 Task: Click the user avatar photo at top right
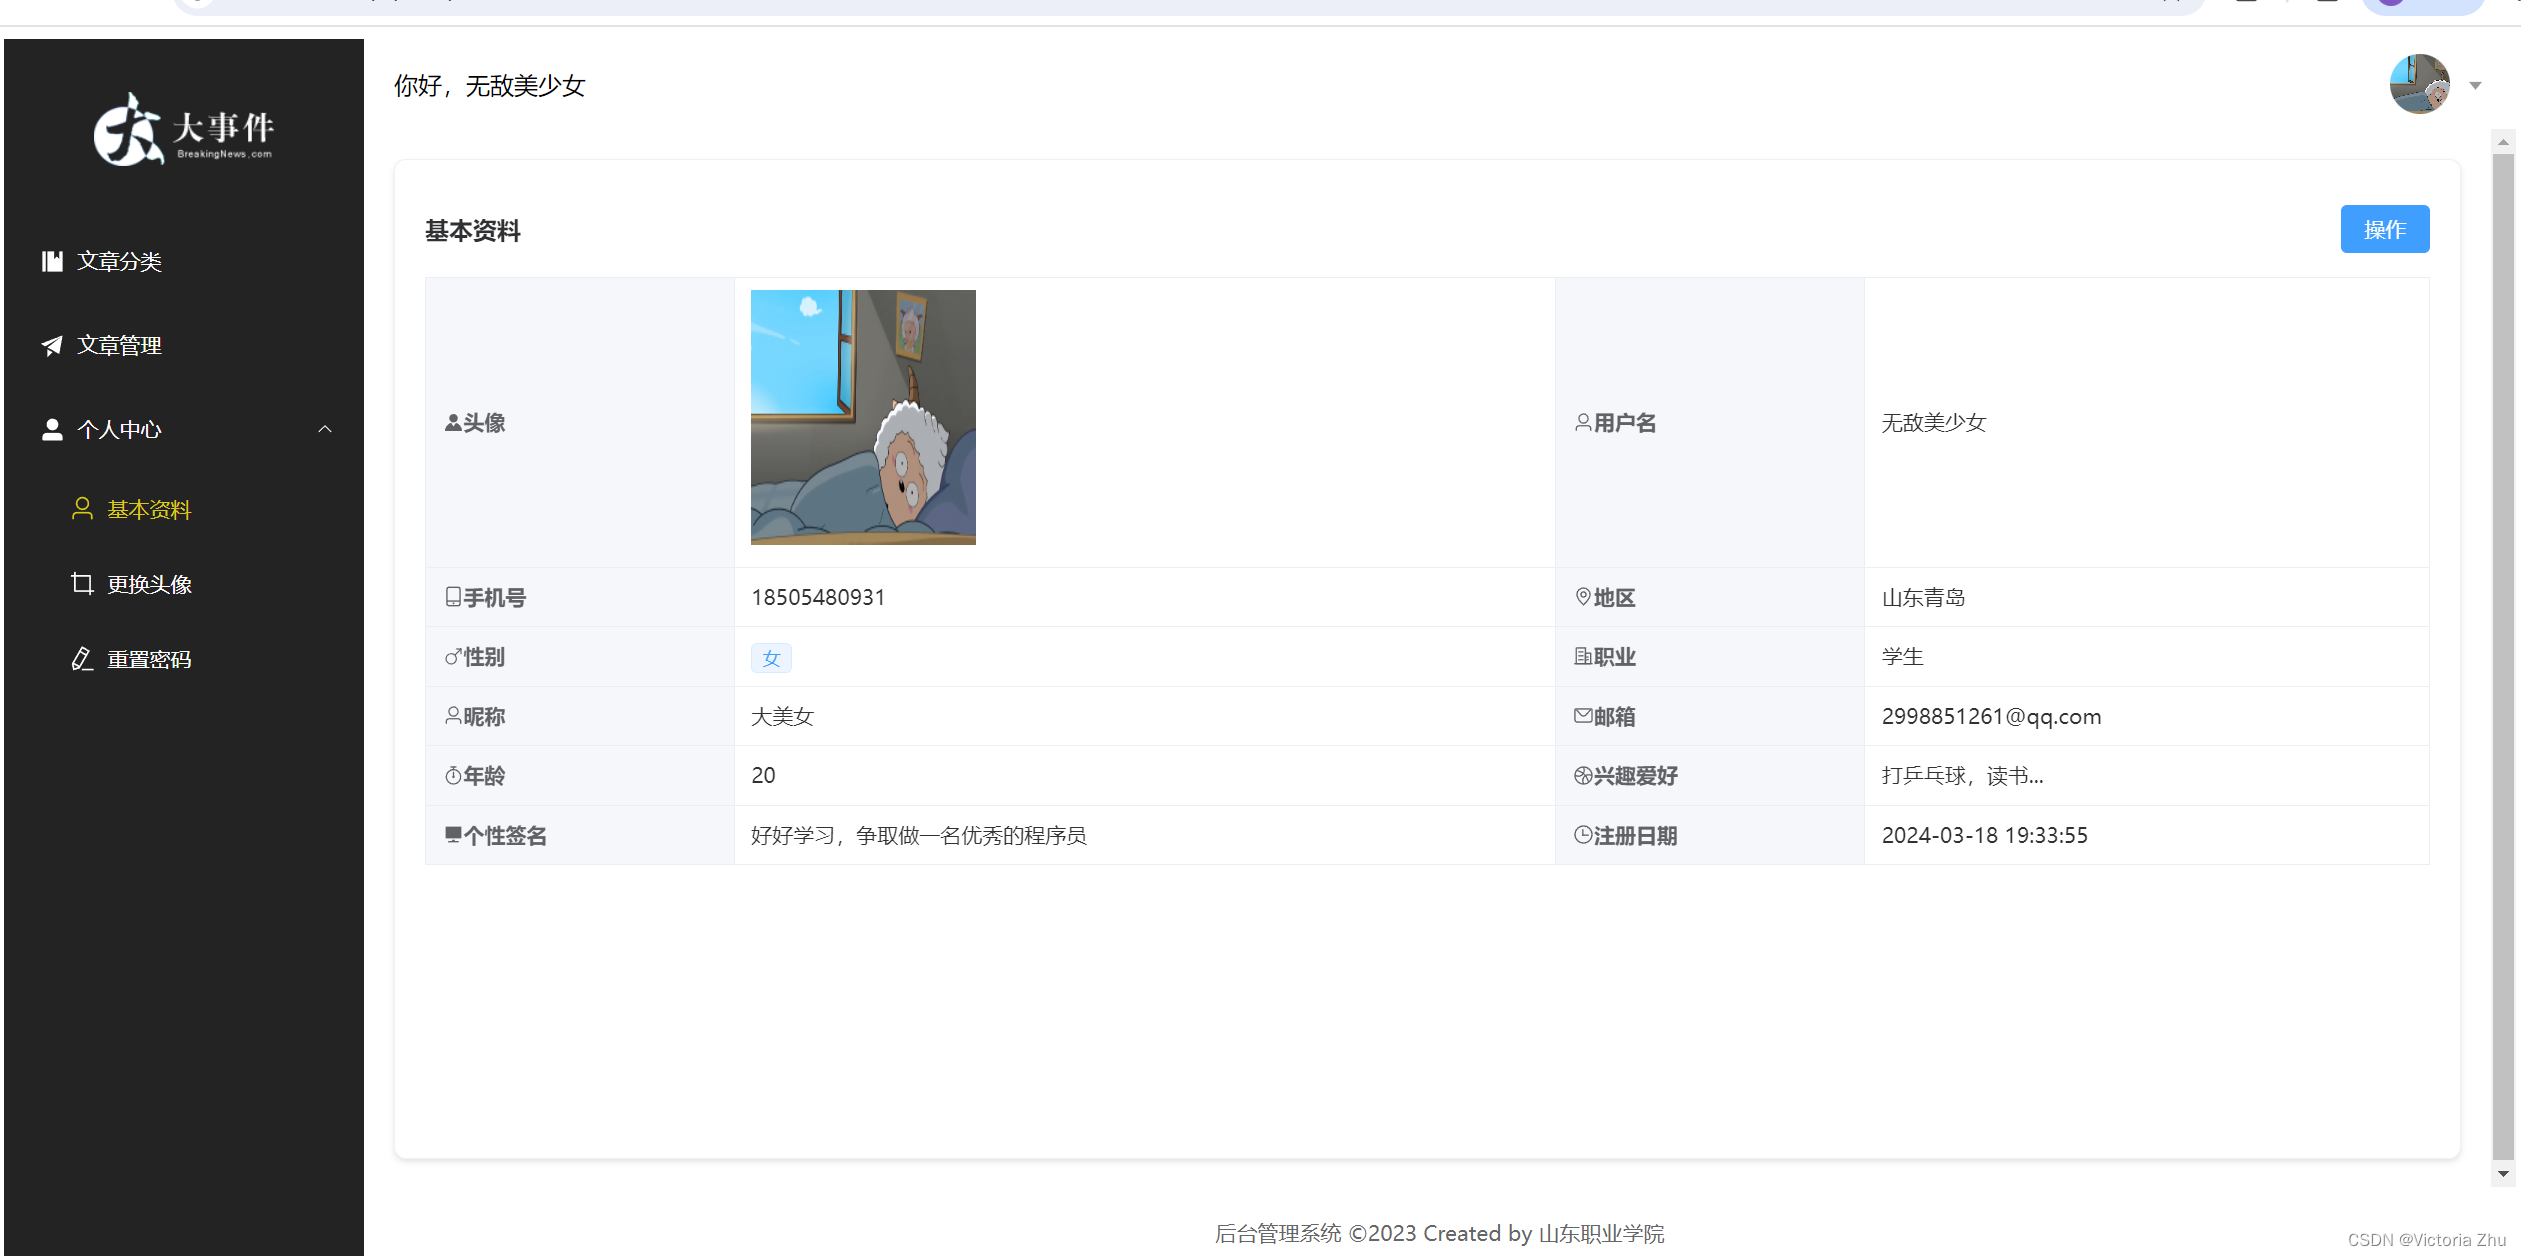tap(2419, 85)
